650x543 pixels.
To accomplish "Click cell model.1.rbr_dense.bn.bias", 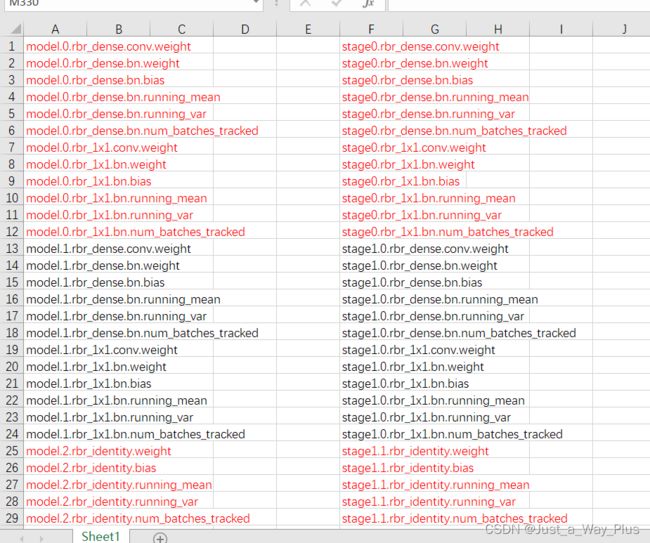I will (x=95, y=282).
